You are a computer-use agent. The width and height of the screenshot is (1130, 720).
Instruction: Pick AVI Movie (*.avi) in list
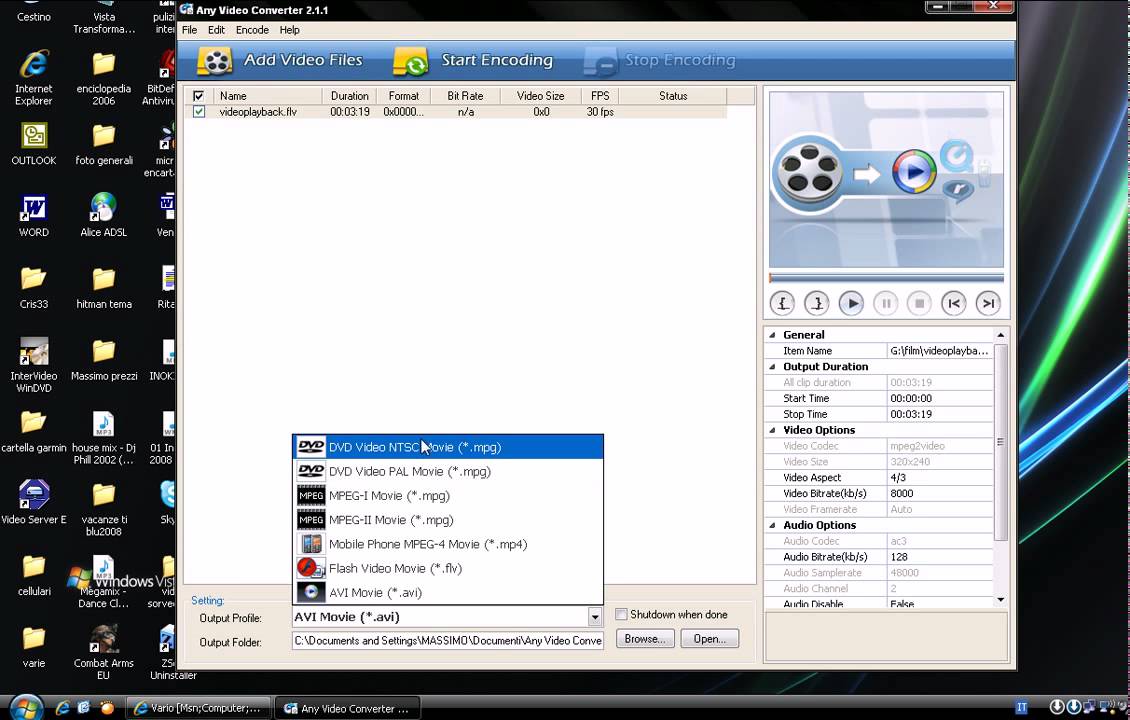pyautogui.click(x=448, y=592)
